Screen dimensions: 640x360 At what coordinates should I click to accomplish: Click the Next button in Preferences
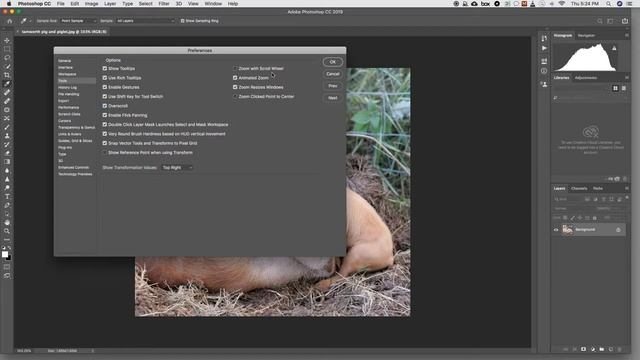(333, 98)
